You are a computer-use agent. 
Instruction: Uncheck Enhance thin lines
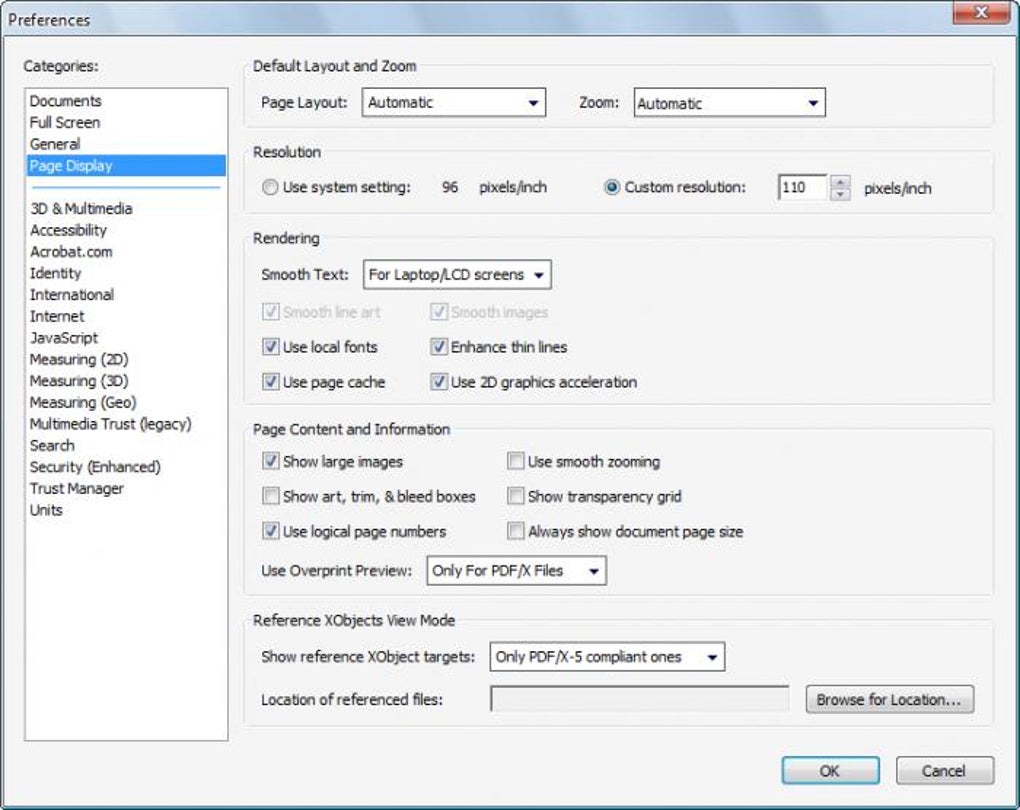point(438,347)
